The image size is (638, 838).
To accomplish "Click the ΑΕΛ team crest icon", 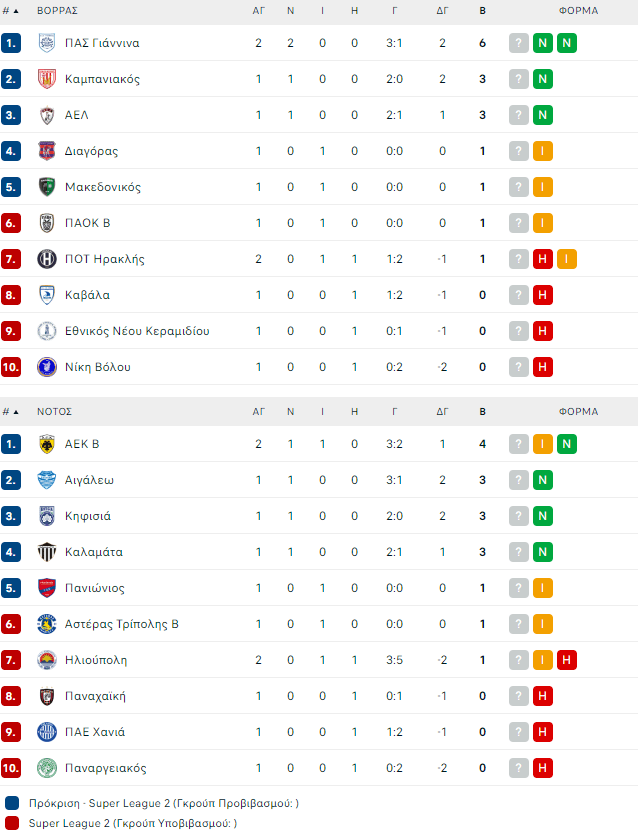I will [46, 115].
